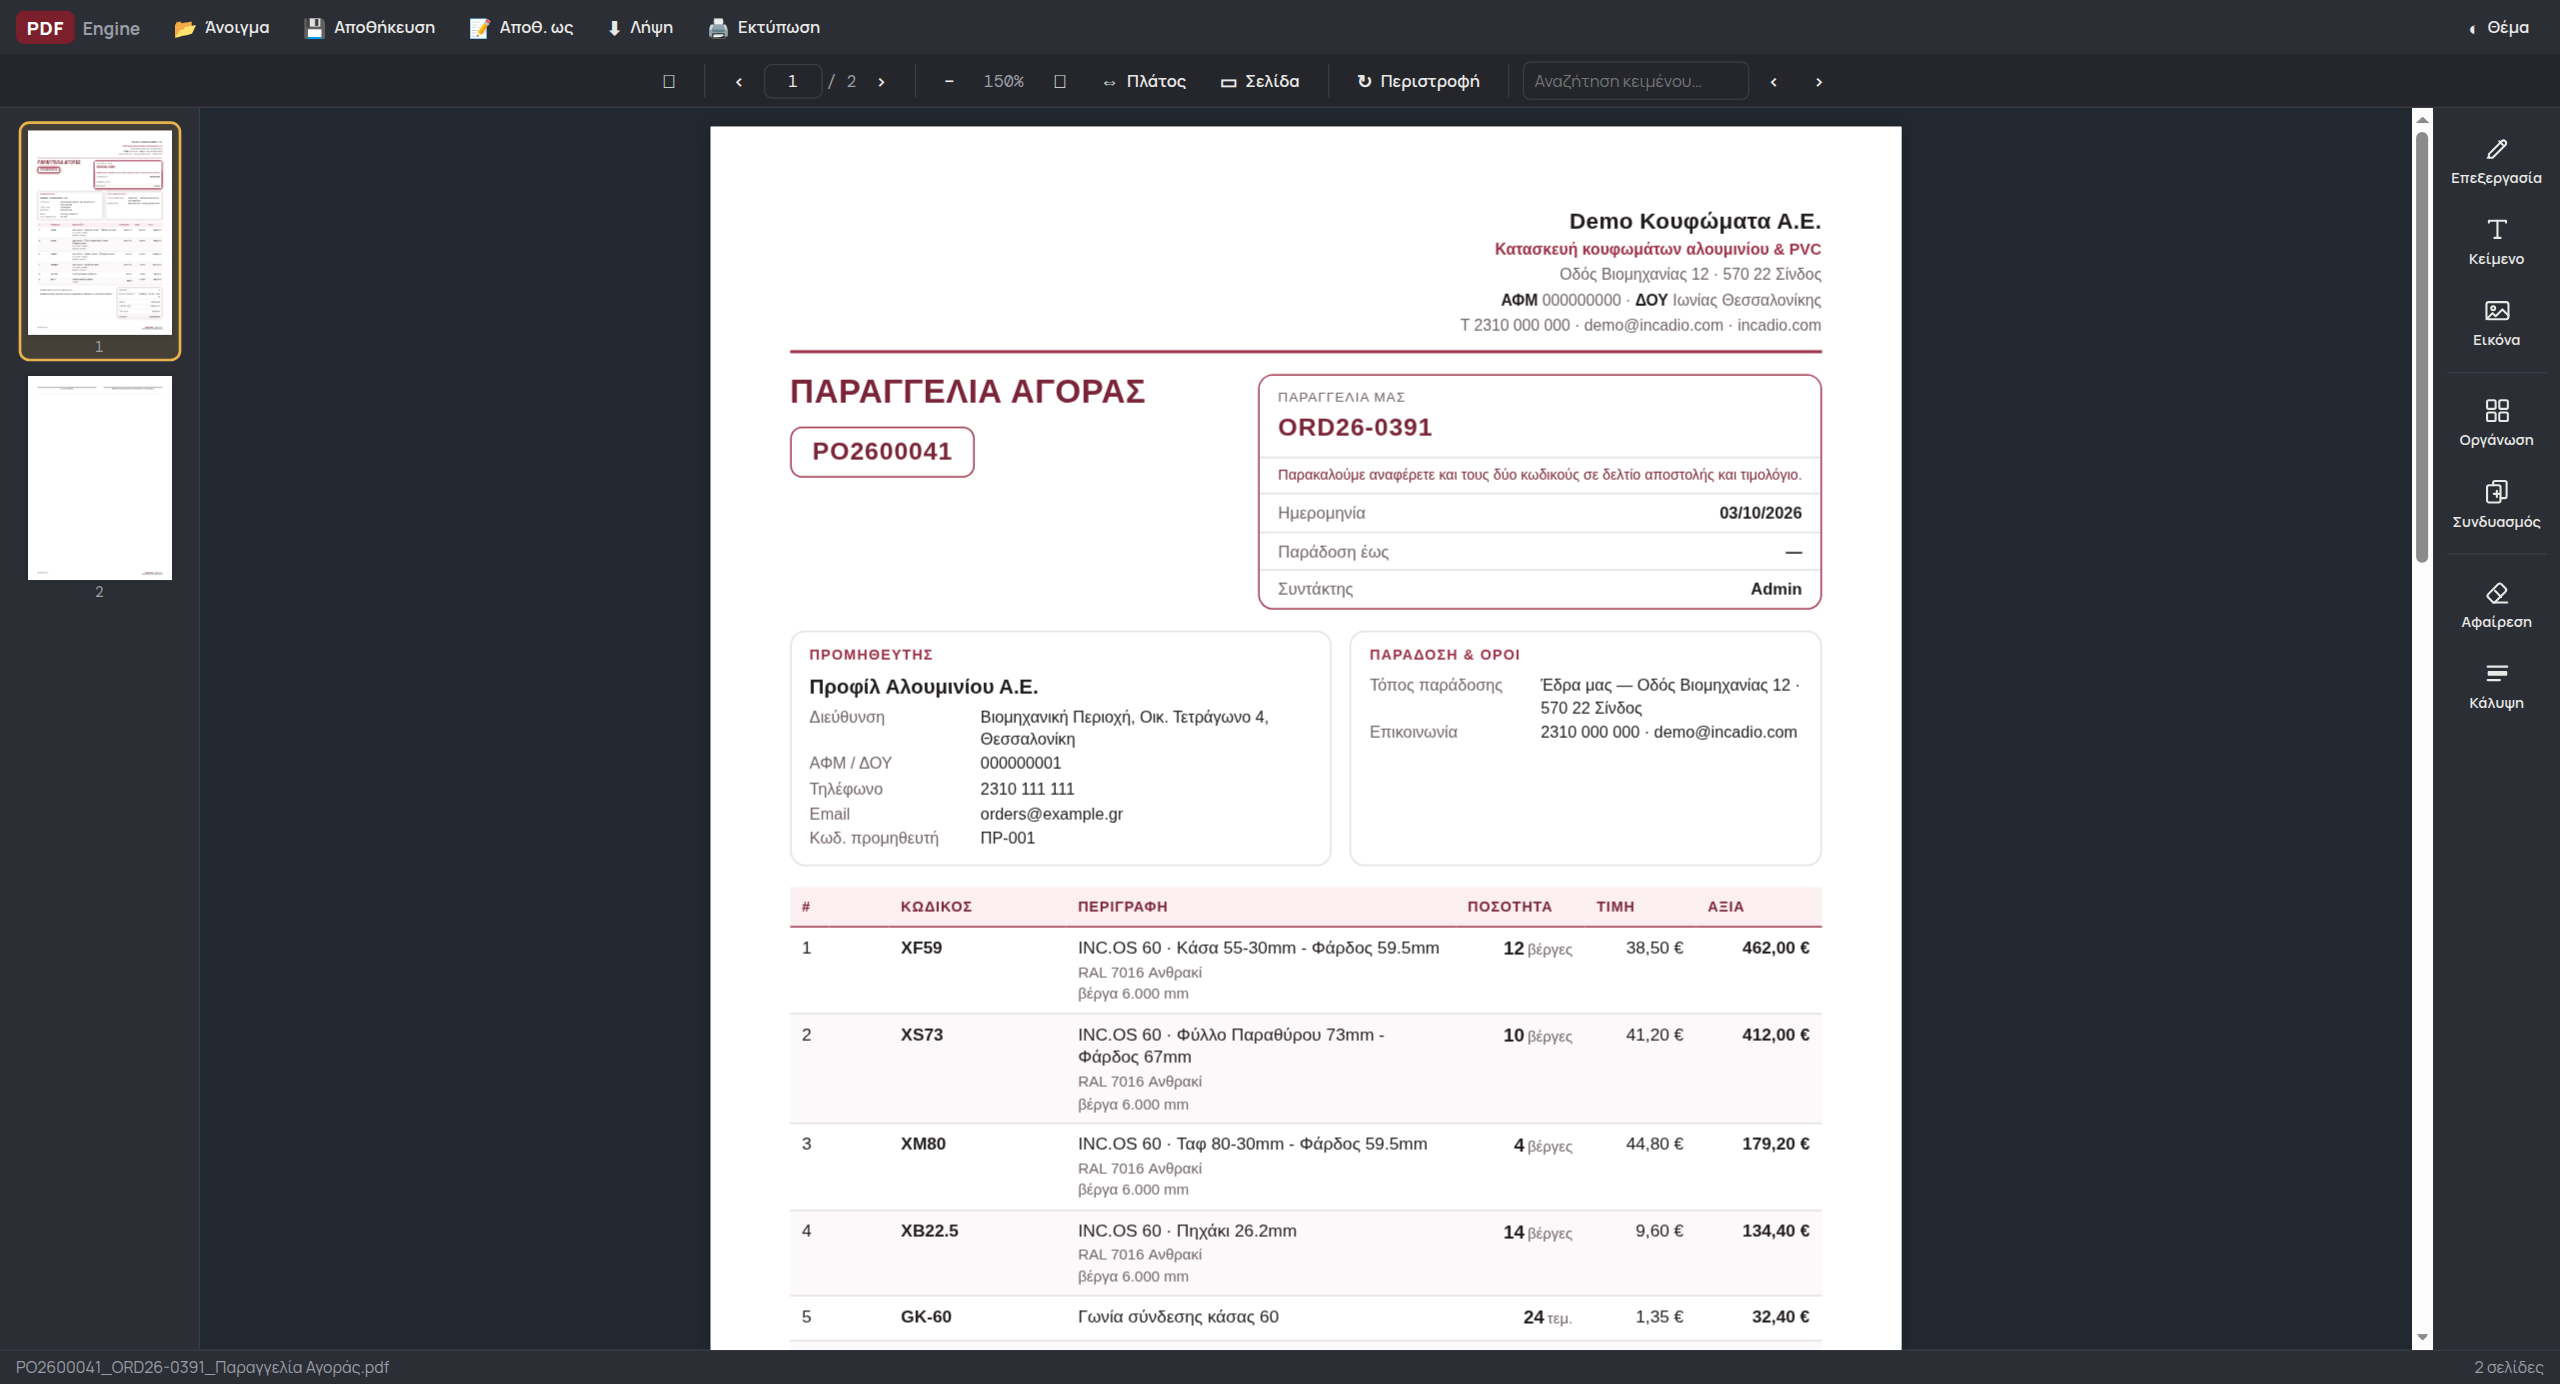Select the Κάλυψη redaction tool
Viewport: 2560px width, 1384px height.
pos(2496,686)
